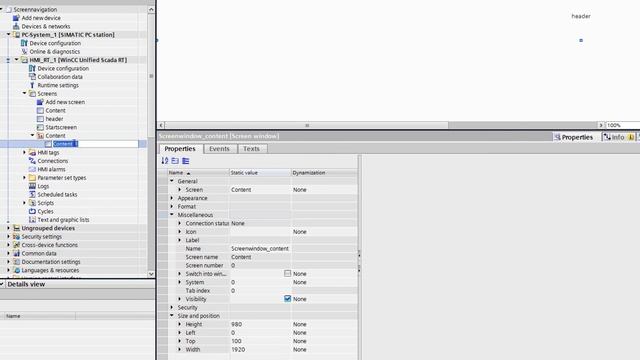The height and width of the screenshot is (360, 640).
Task: Click the expand all properties icon
Action: coord(186,161)
